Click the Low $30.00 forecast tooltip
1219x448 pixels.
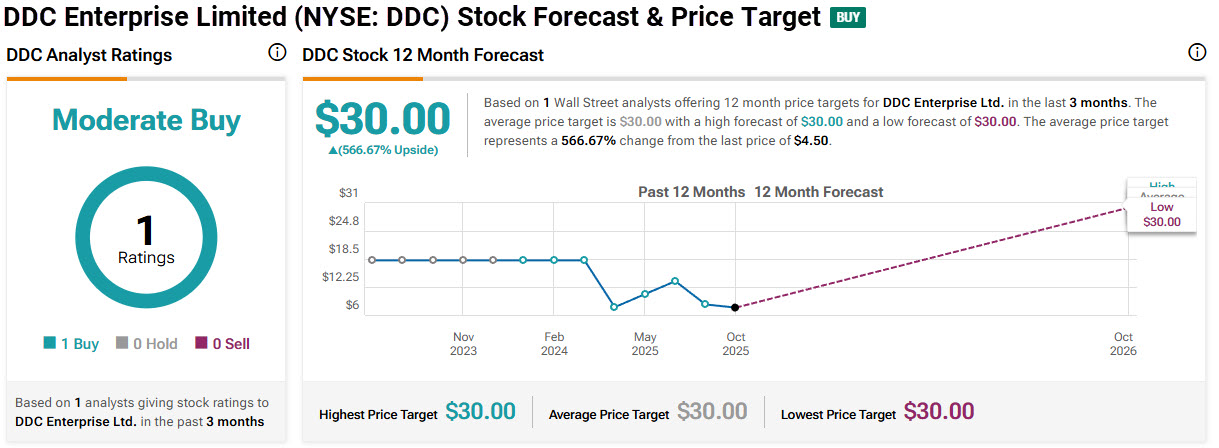1161,215
